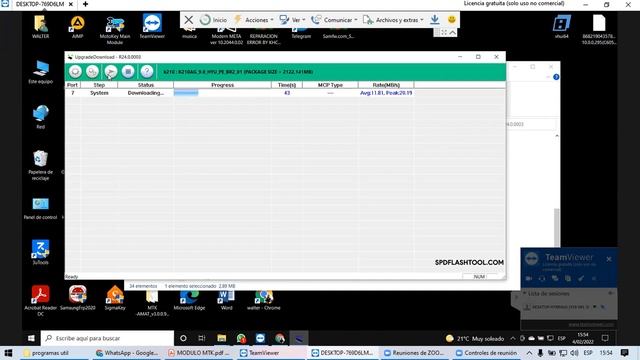The image size is (640, 360).
Task: Click the download progress bar in port 7 row
Action: (x=222, y=93)
